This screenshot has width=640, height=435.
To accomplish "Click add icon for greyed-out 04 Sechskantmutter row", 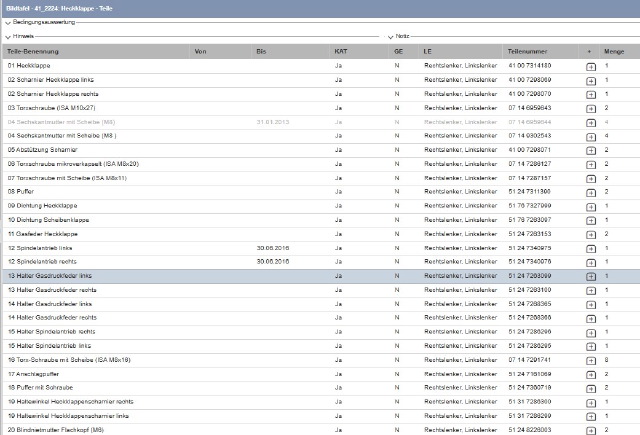I will pos(591,123).
